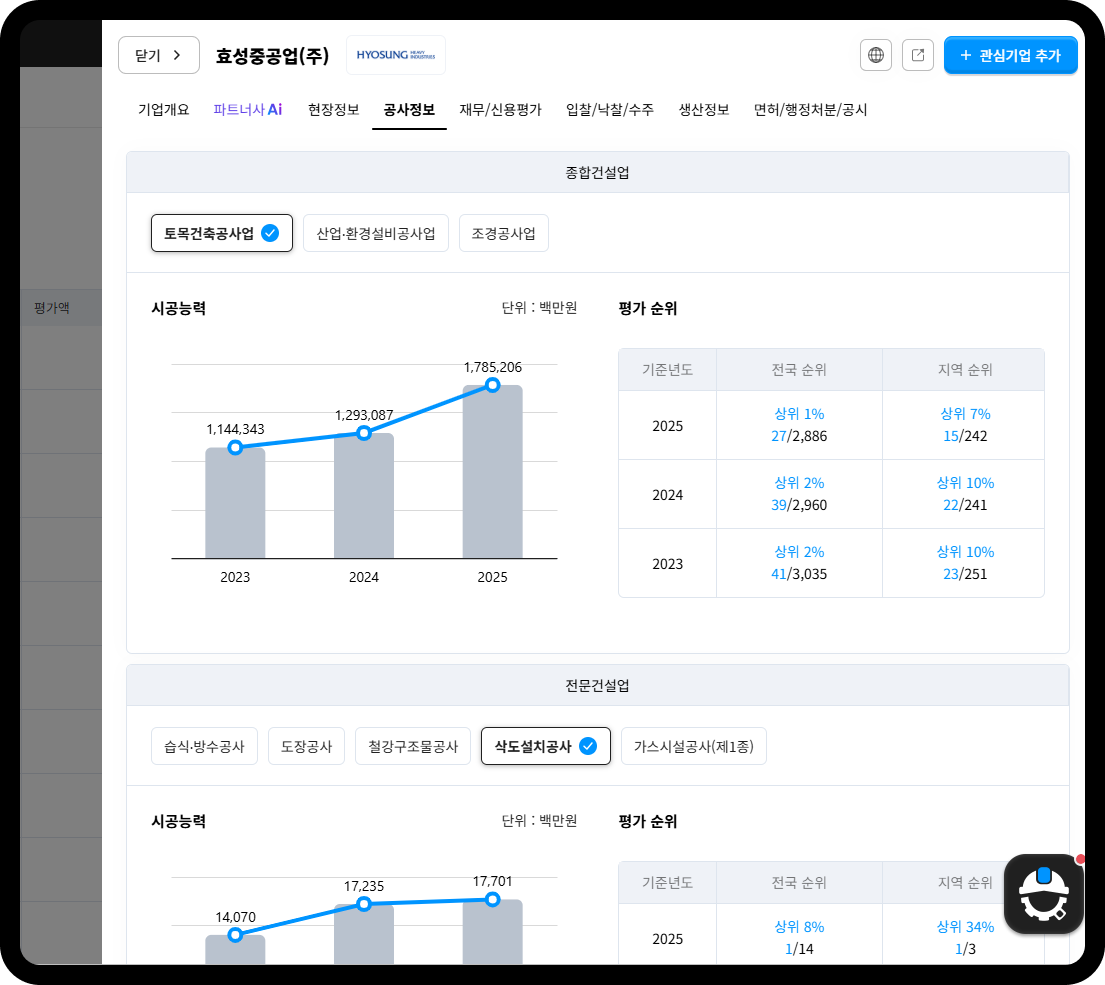Click the Hyosung Heavy Industries logo
This screenshot has width=1105, height=985.
pos(396,55)
